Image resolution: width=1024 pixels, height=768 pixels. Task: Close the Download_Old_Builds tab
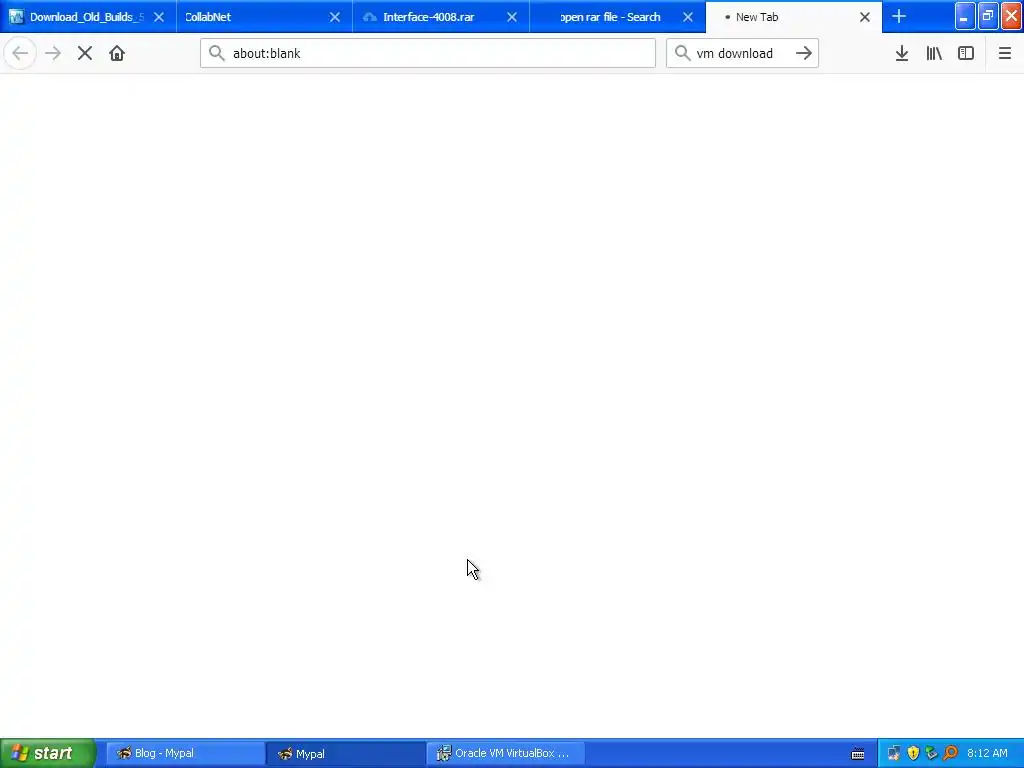pyautogui.click(x=159, y=17)
